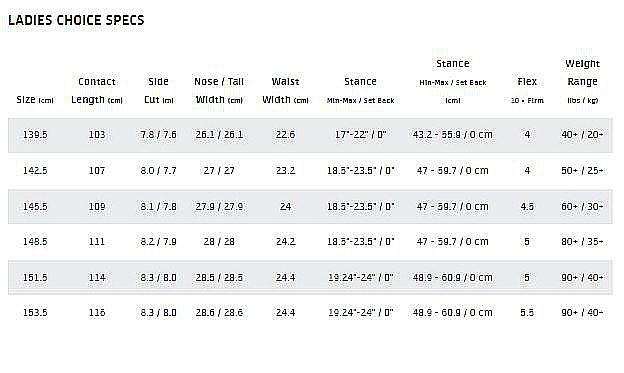624x373 pixels.
Task: Select the 148.5 size row cell
Action: pos(35,242)
